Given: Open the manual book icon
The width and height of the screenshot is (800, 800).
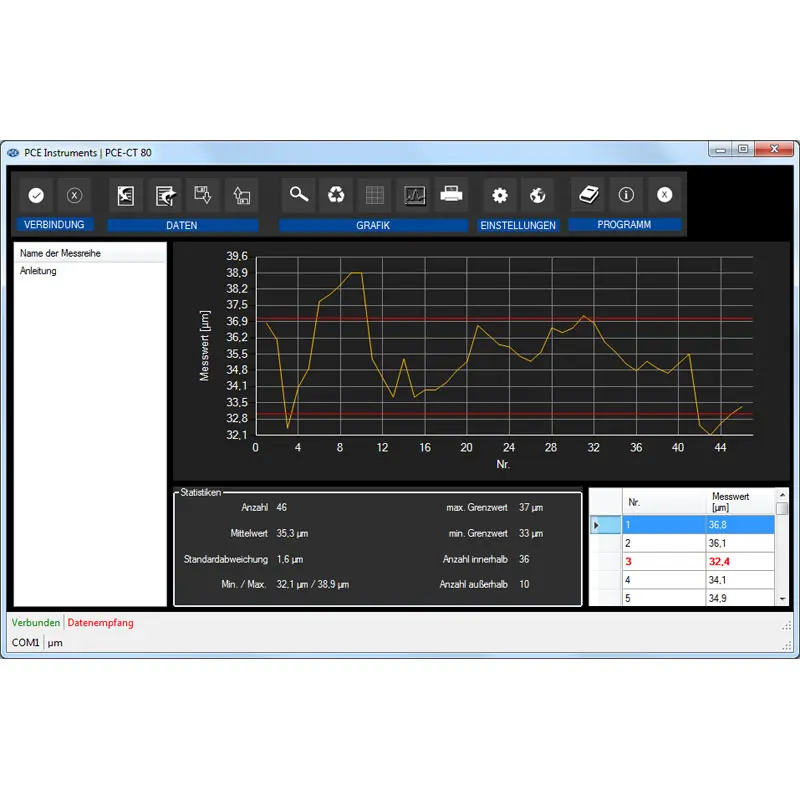Looking at the screenshot, I should [x=589, y=195].
